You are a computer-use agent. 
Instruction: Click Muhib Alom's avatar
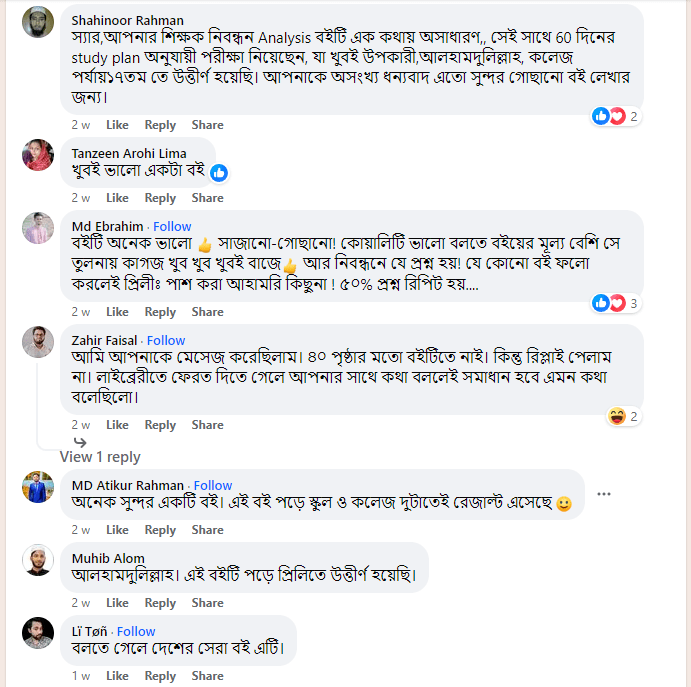tap(38, 560)
